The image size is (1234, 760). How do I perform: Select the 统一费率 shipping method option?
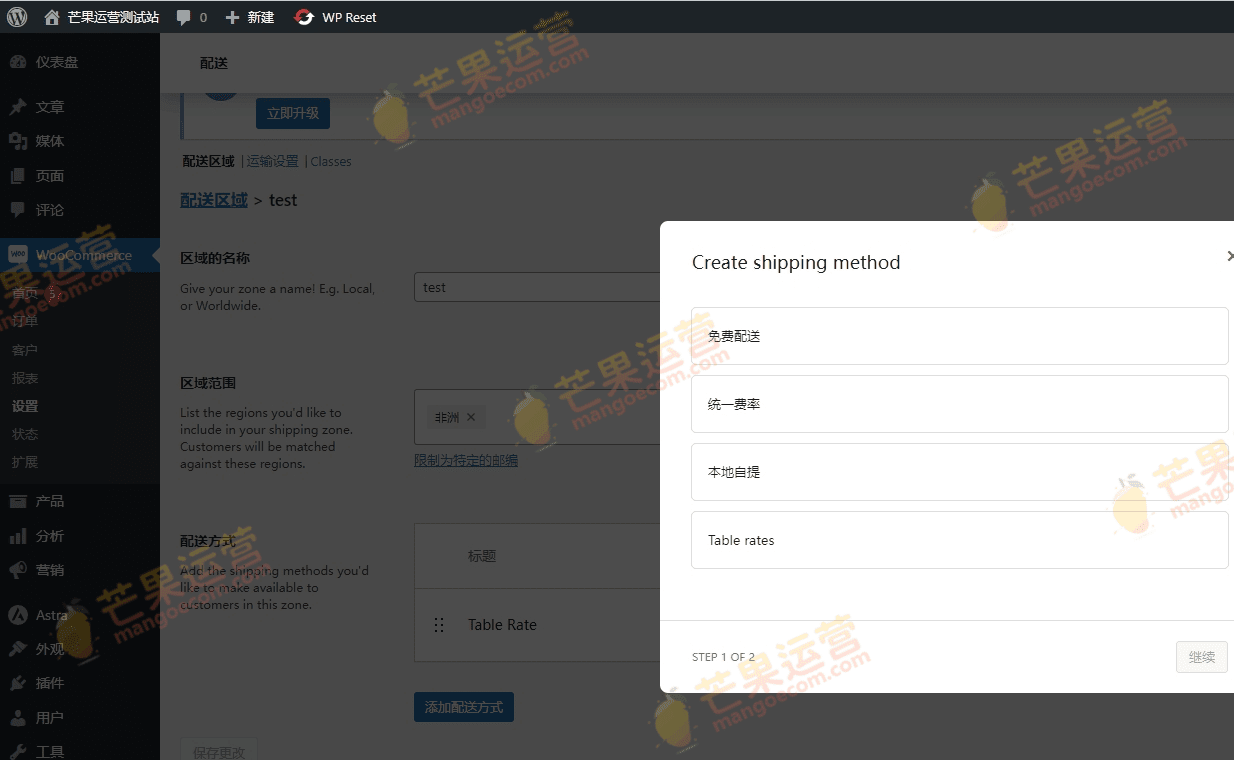coord(959,404)
